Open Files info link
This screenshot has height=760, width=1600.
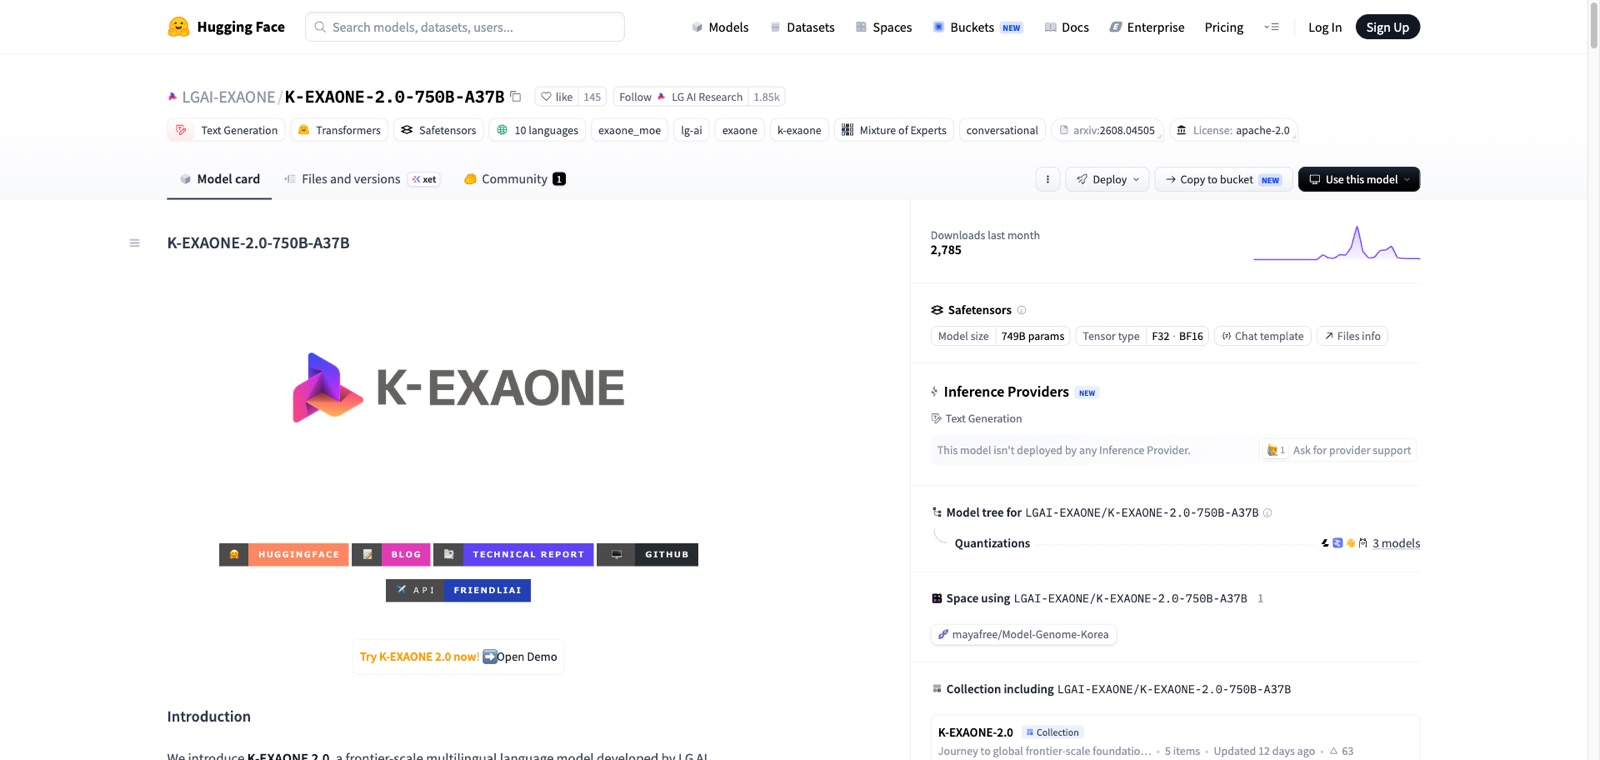pyautogui.click(x=1352, y=336)
